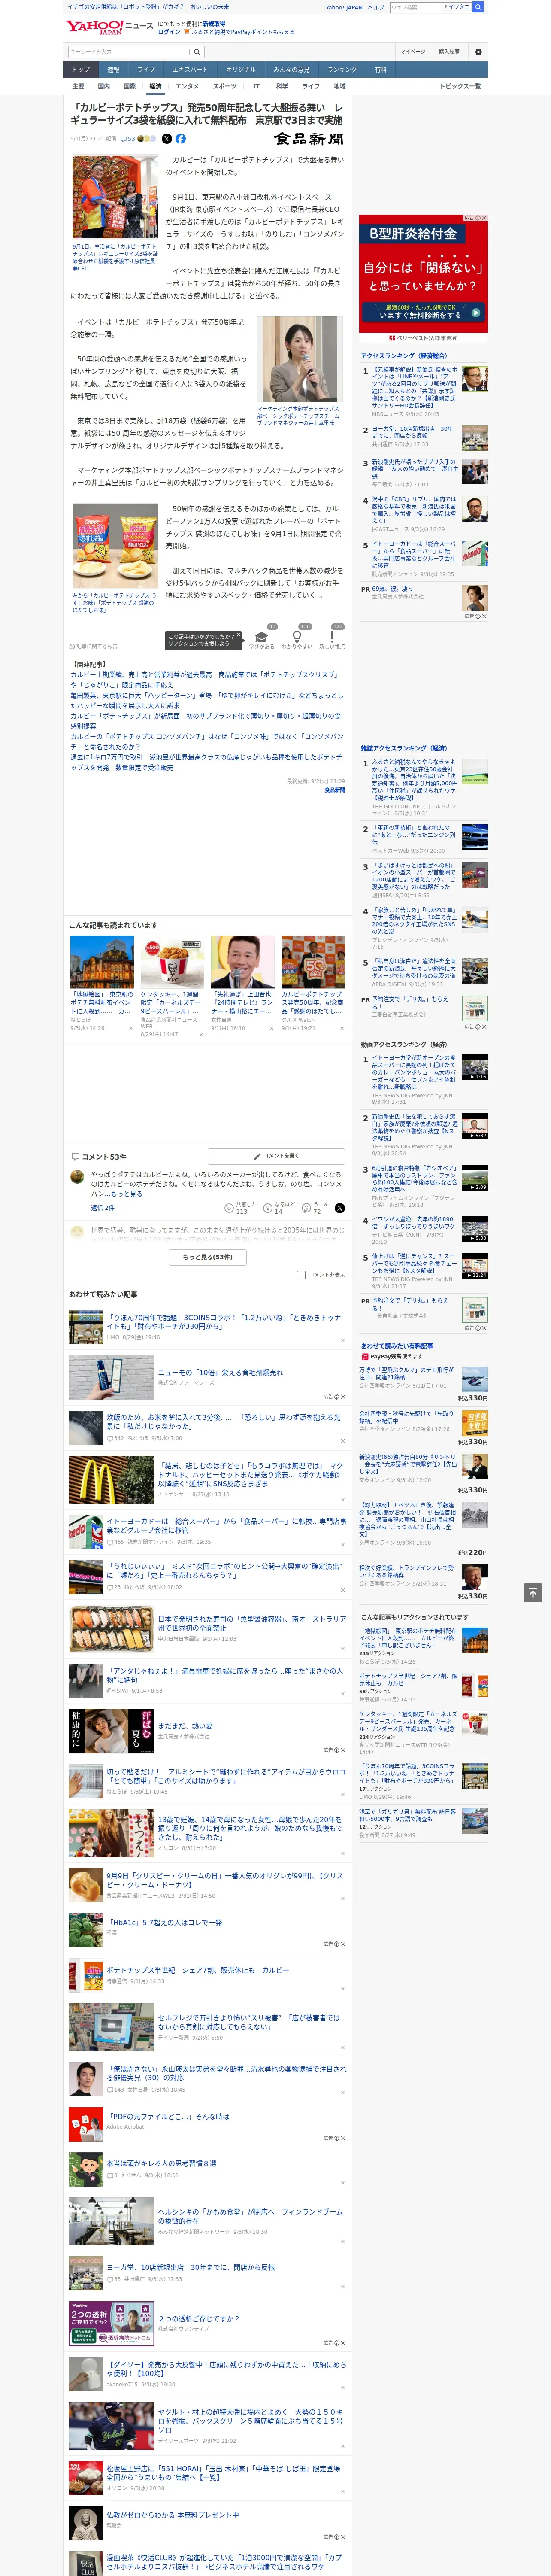Open the トピックス一覧 link
The height and width of the screenshot is (2576, 551).
point(460,86)
